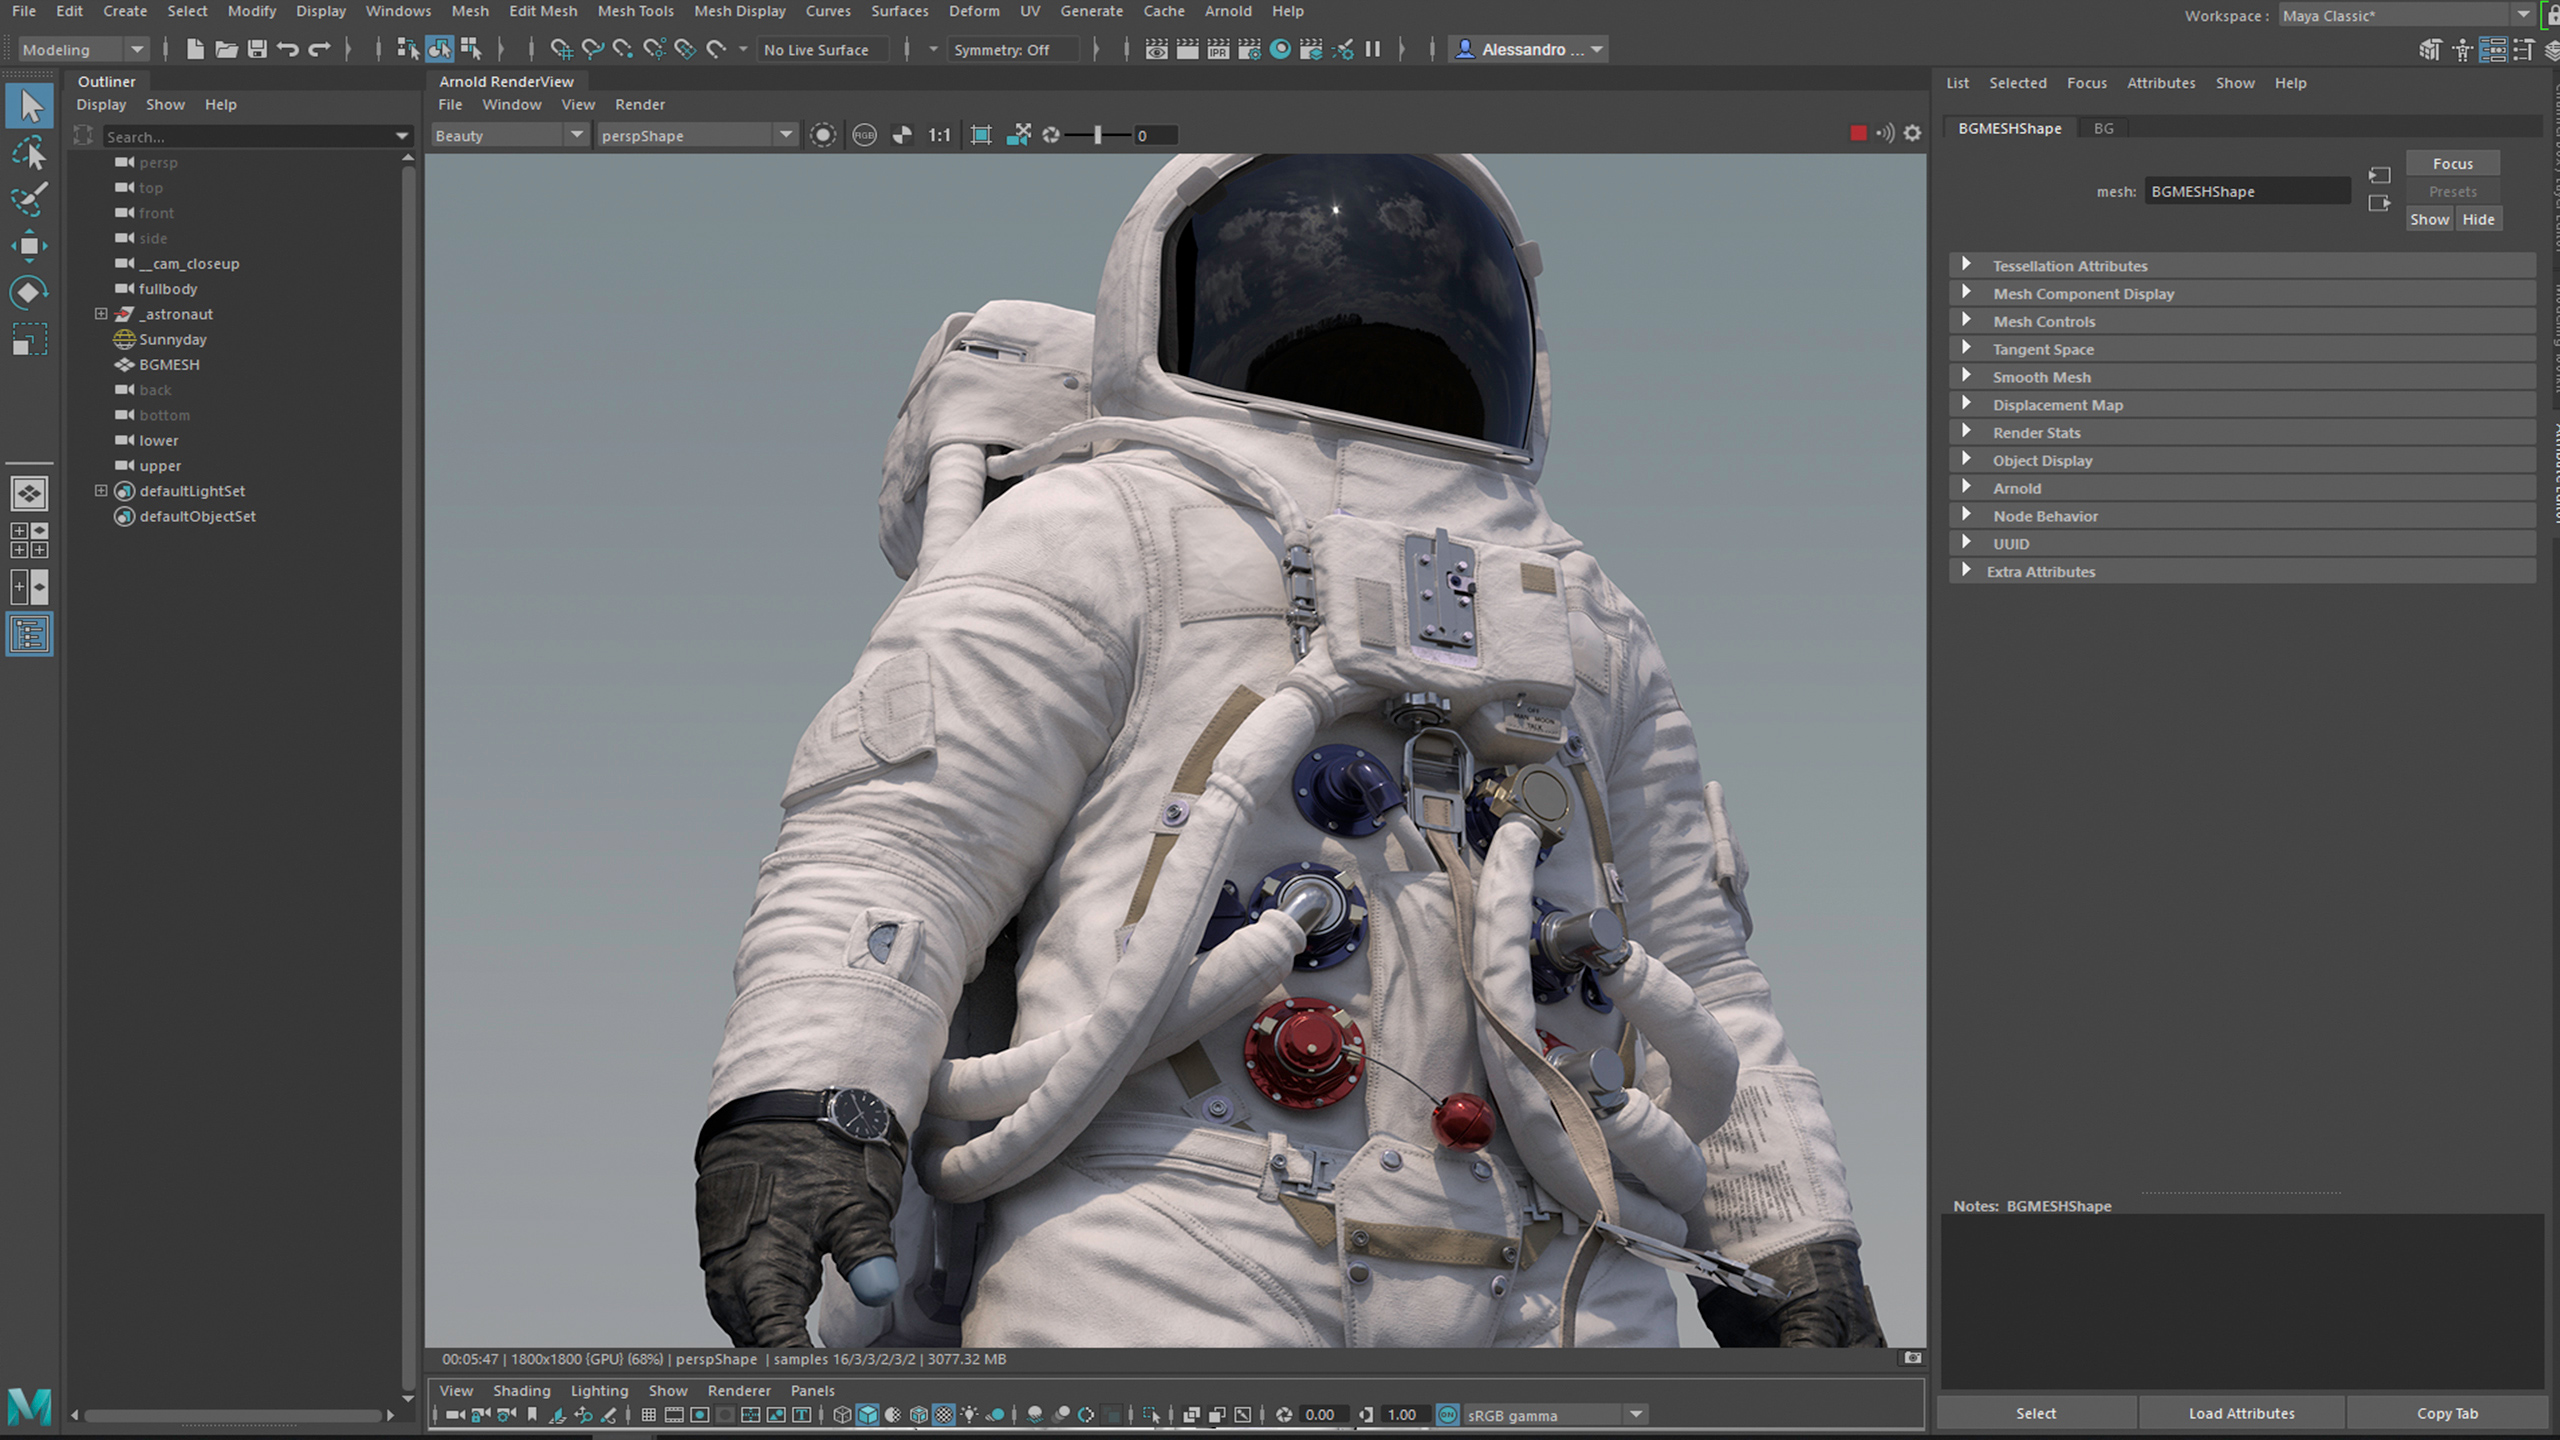
Task: Select the Lasso tool in the left toolbox
Action: point(30,152)
